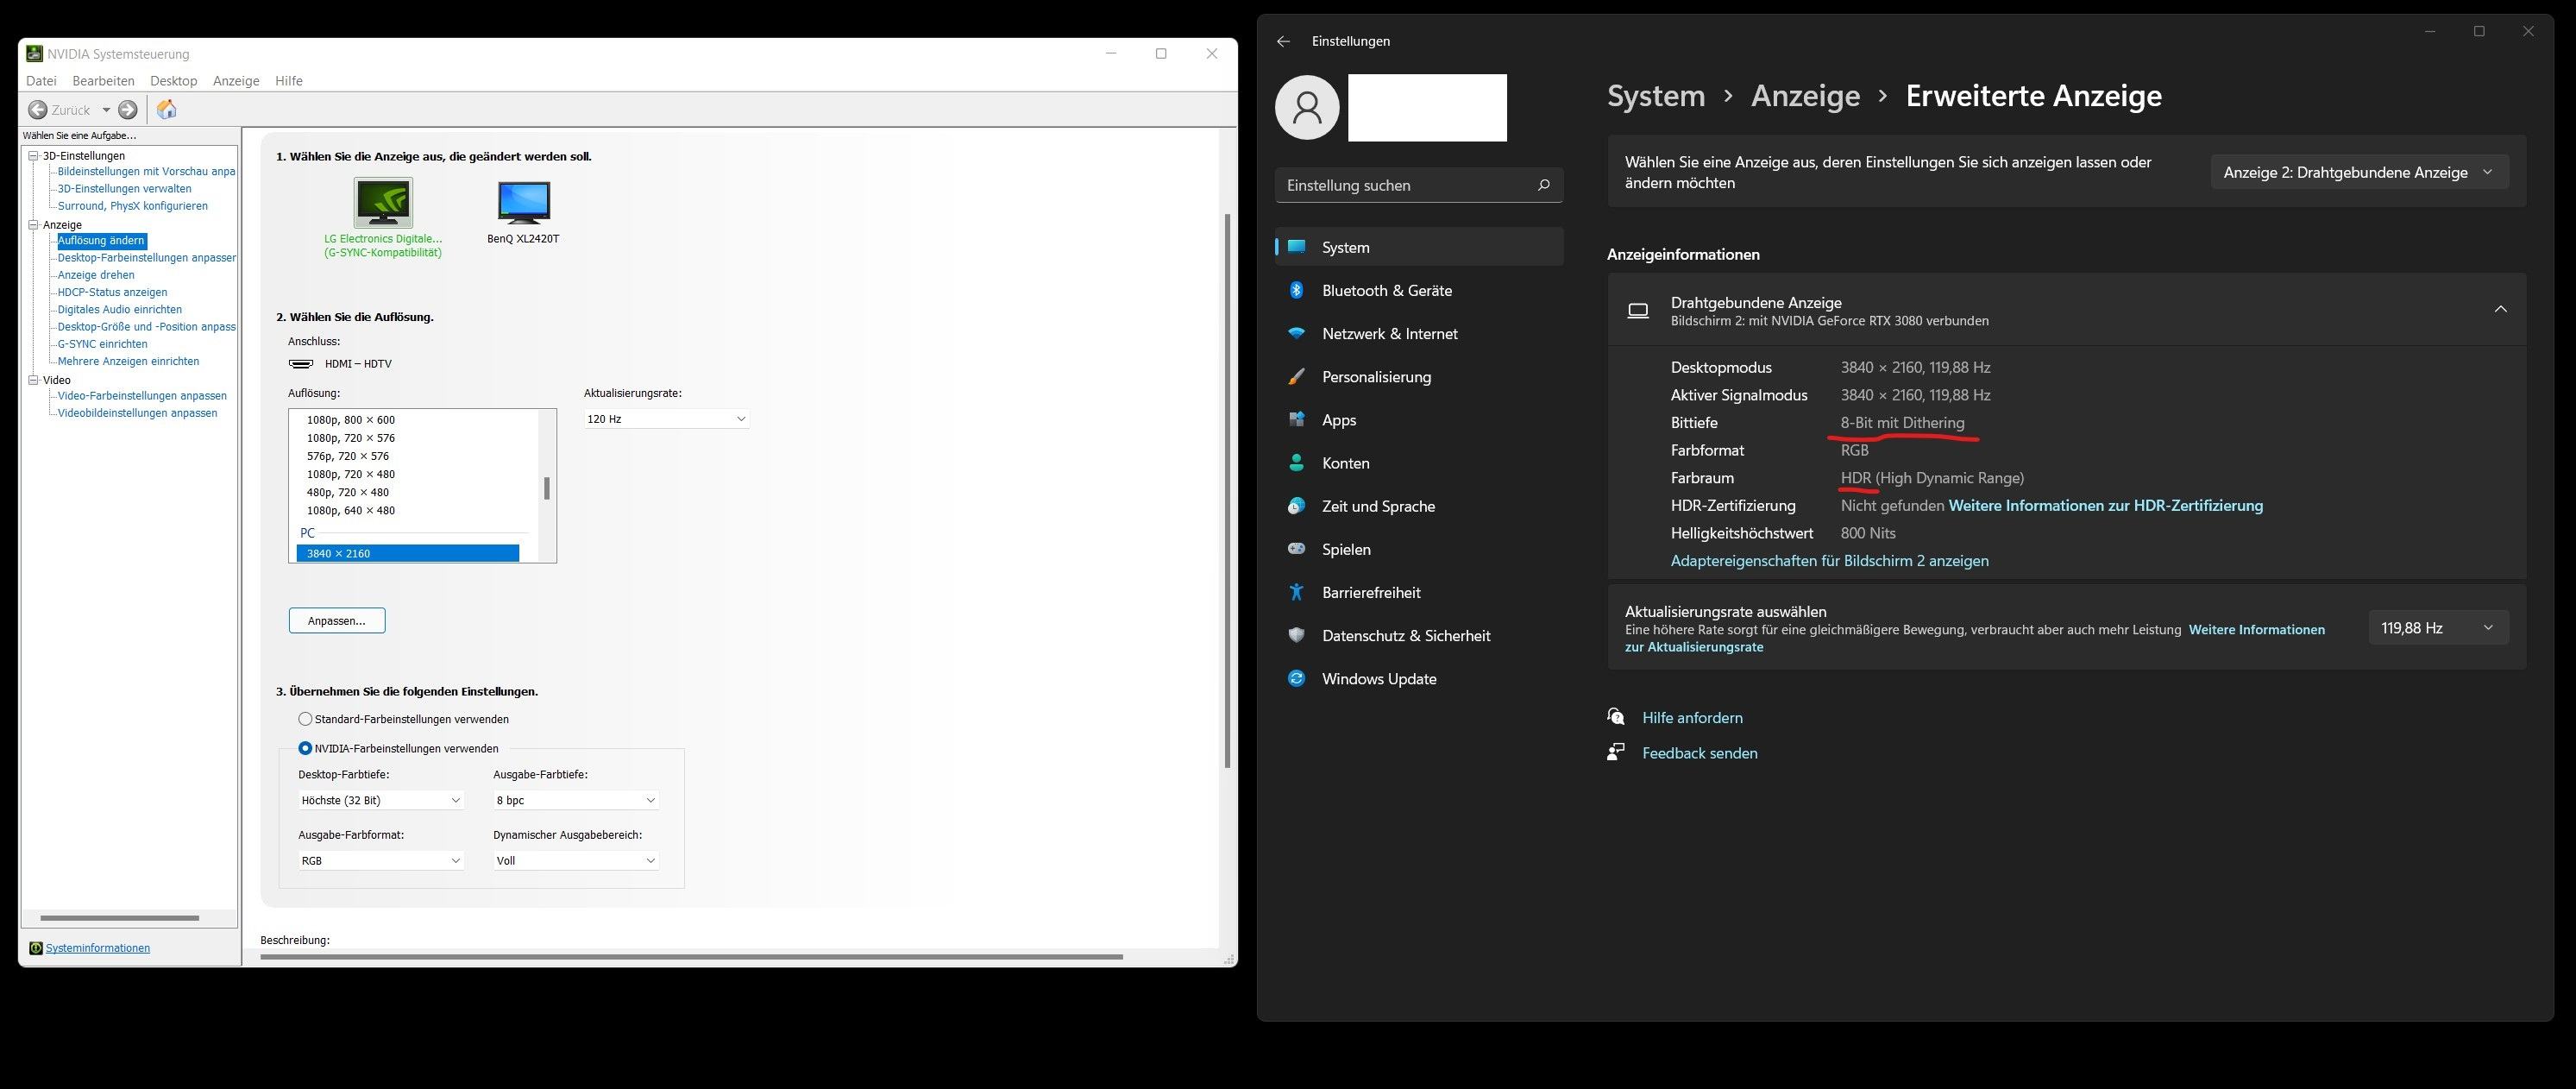Viewport: 2576px width, 1089px height.
Task: Click the user profile avatar icon
Action: point(1307,107)
